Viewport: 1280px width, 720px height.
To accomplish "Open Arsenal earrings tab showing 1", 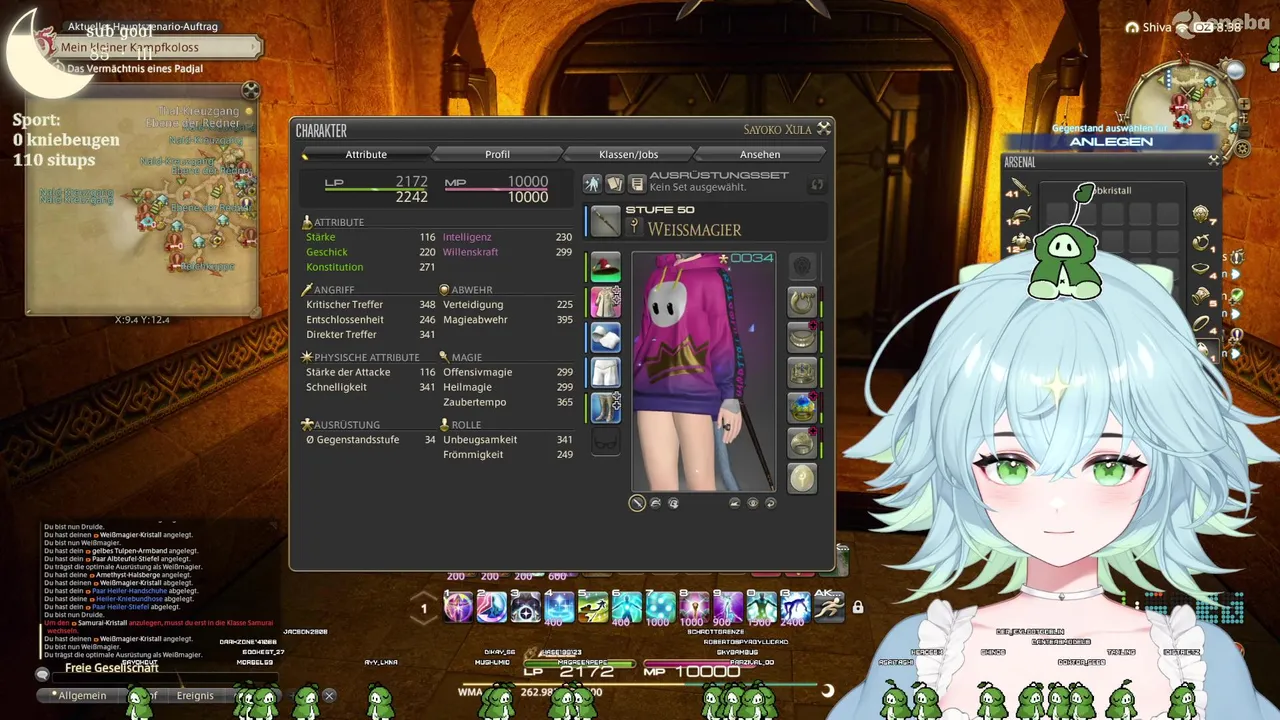I will [1202, 243].
